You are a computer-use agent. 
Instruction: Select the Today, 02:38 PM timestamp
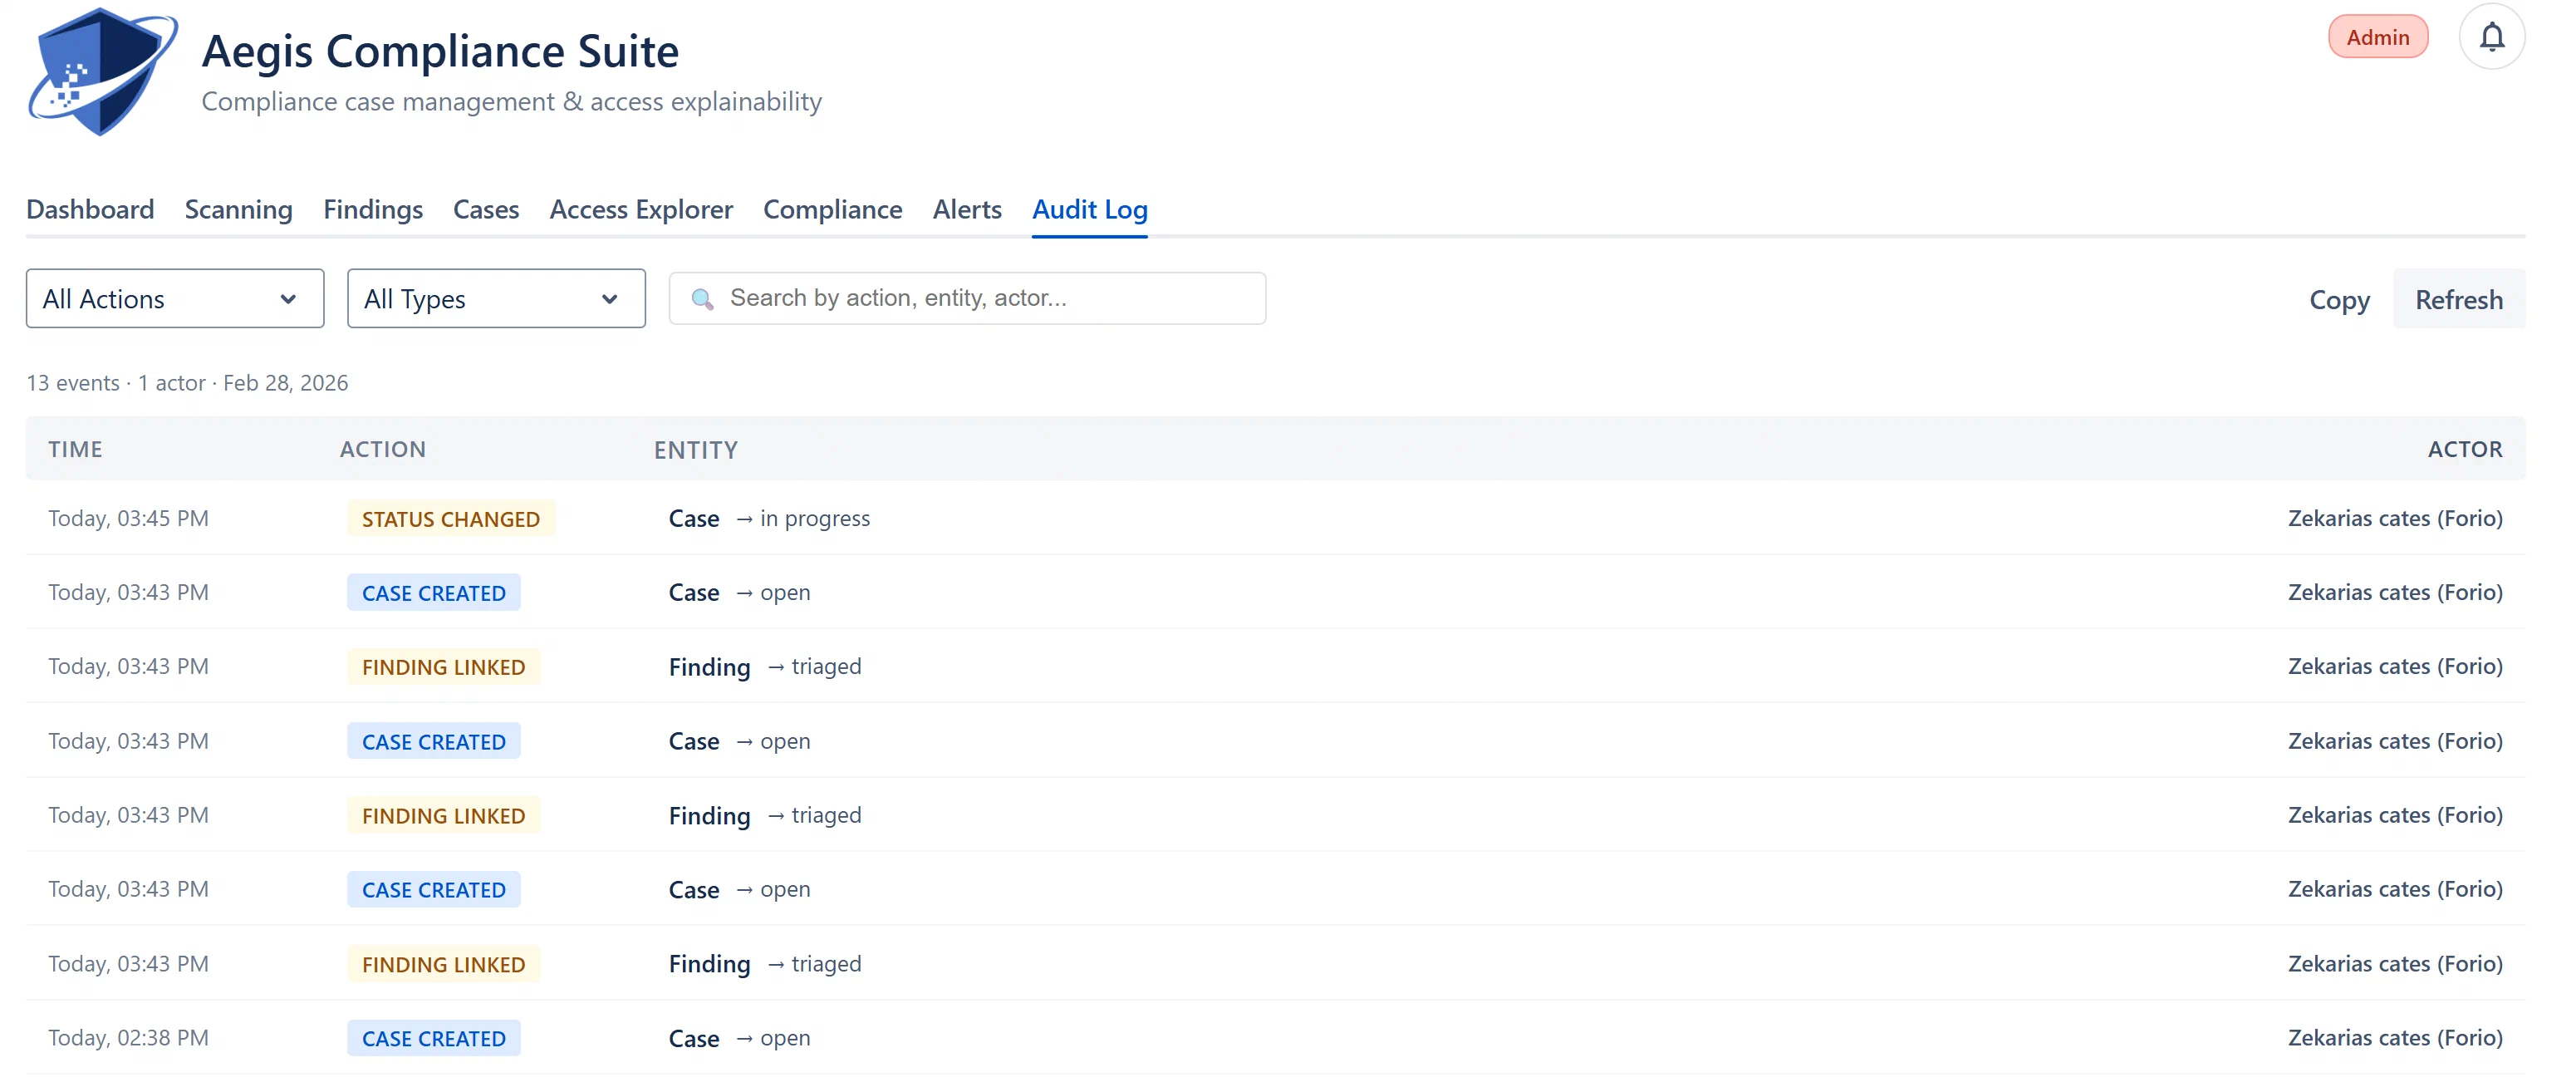128,1038
